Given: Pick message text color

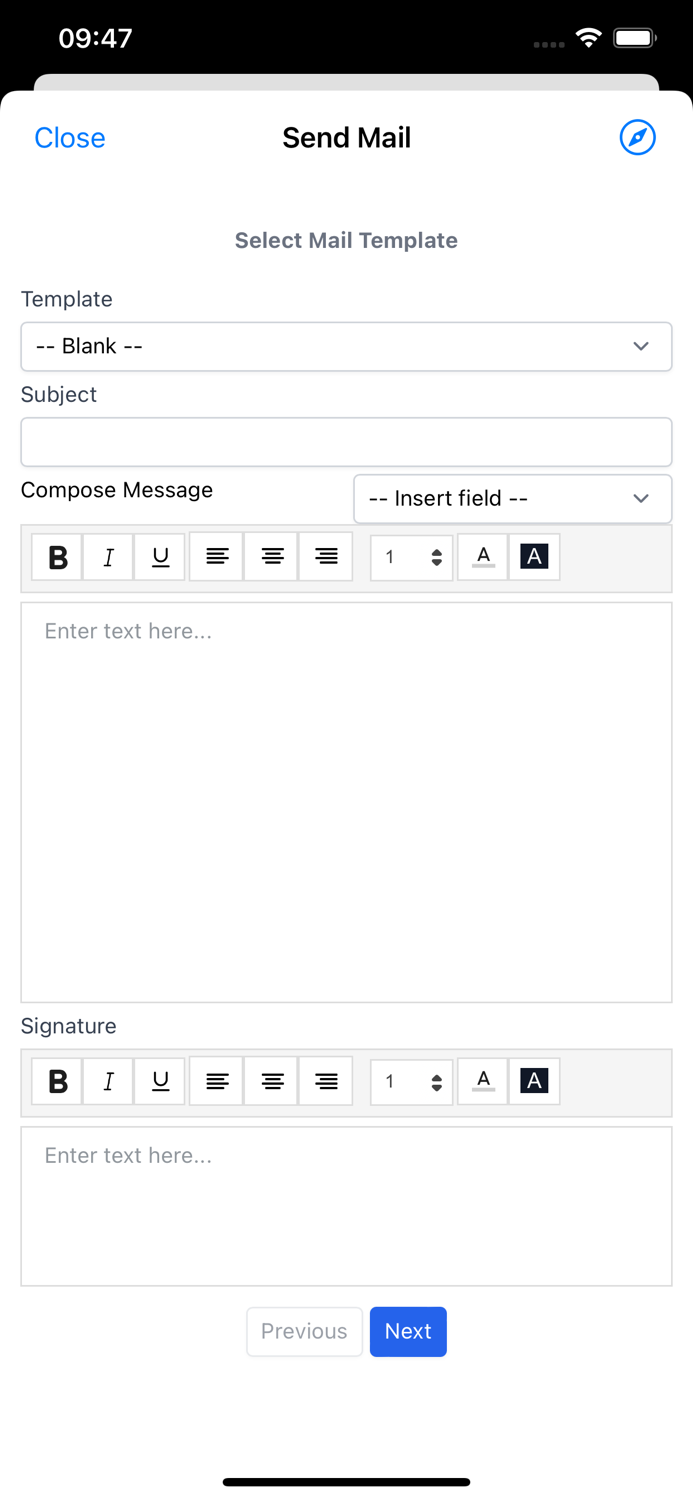Looking at the screenshot, I should 483,557.
